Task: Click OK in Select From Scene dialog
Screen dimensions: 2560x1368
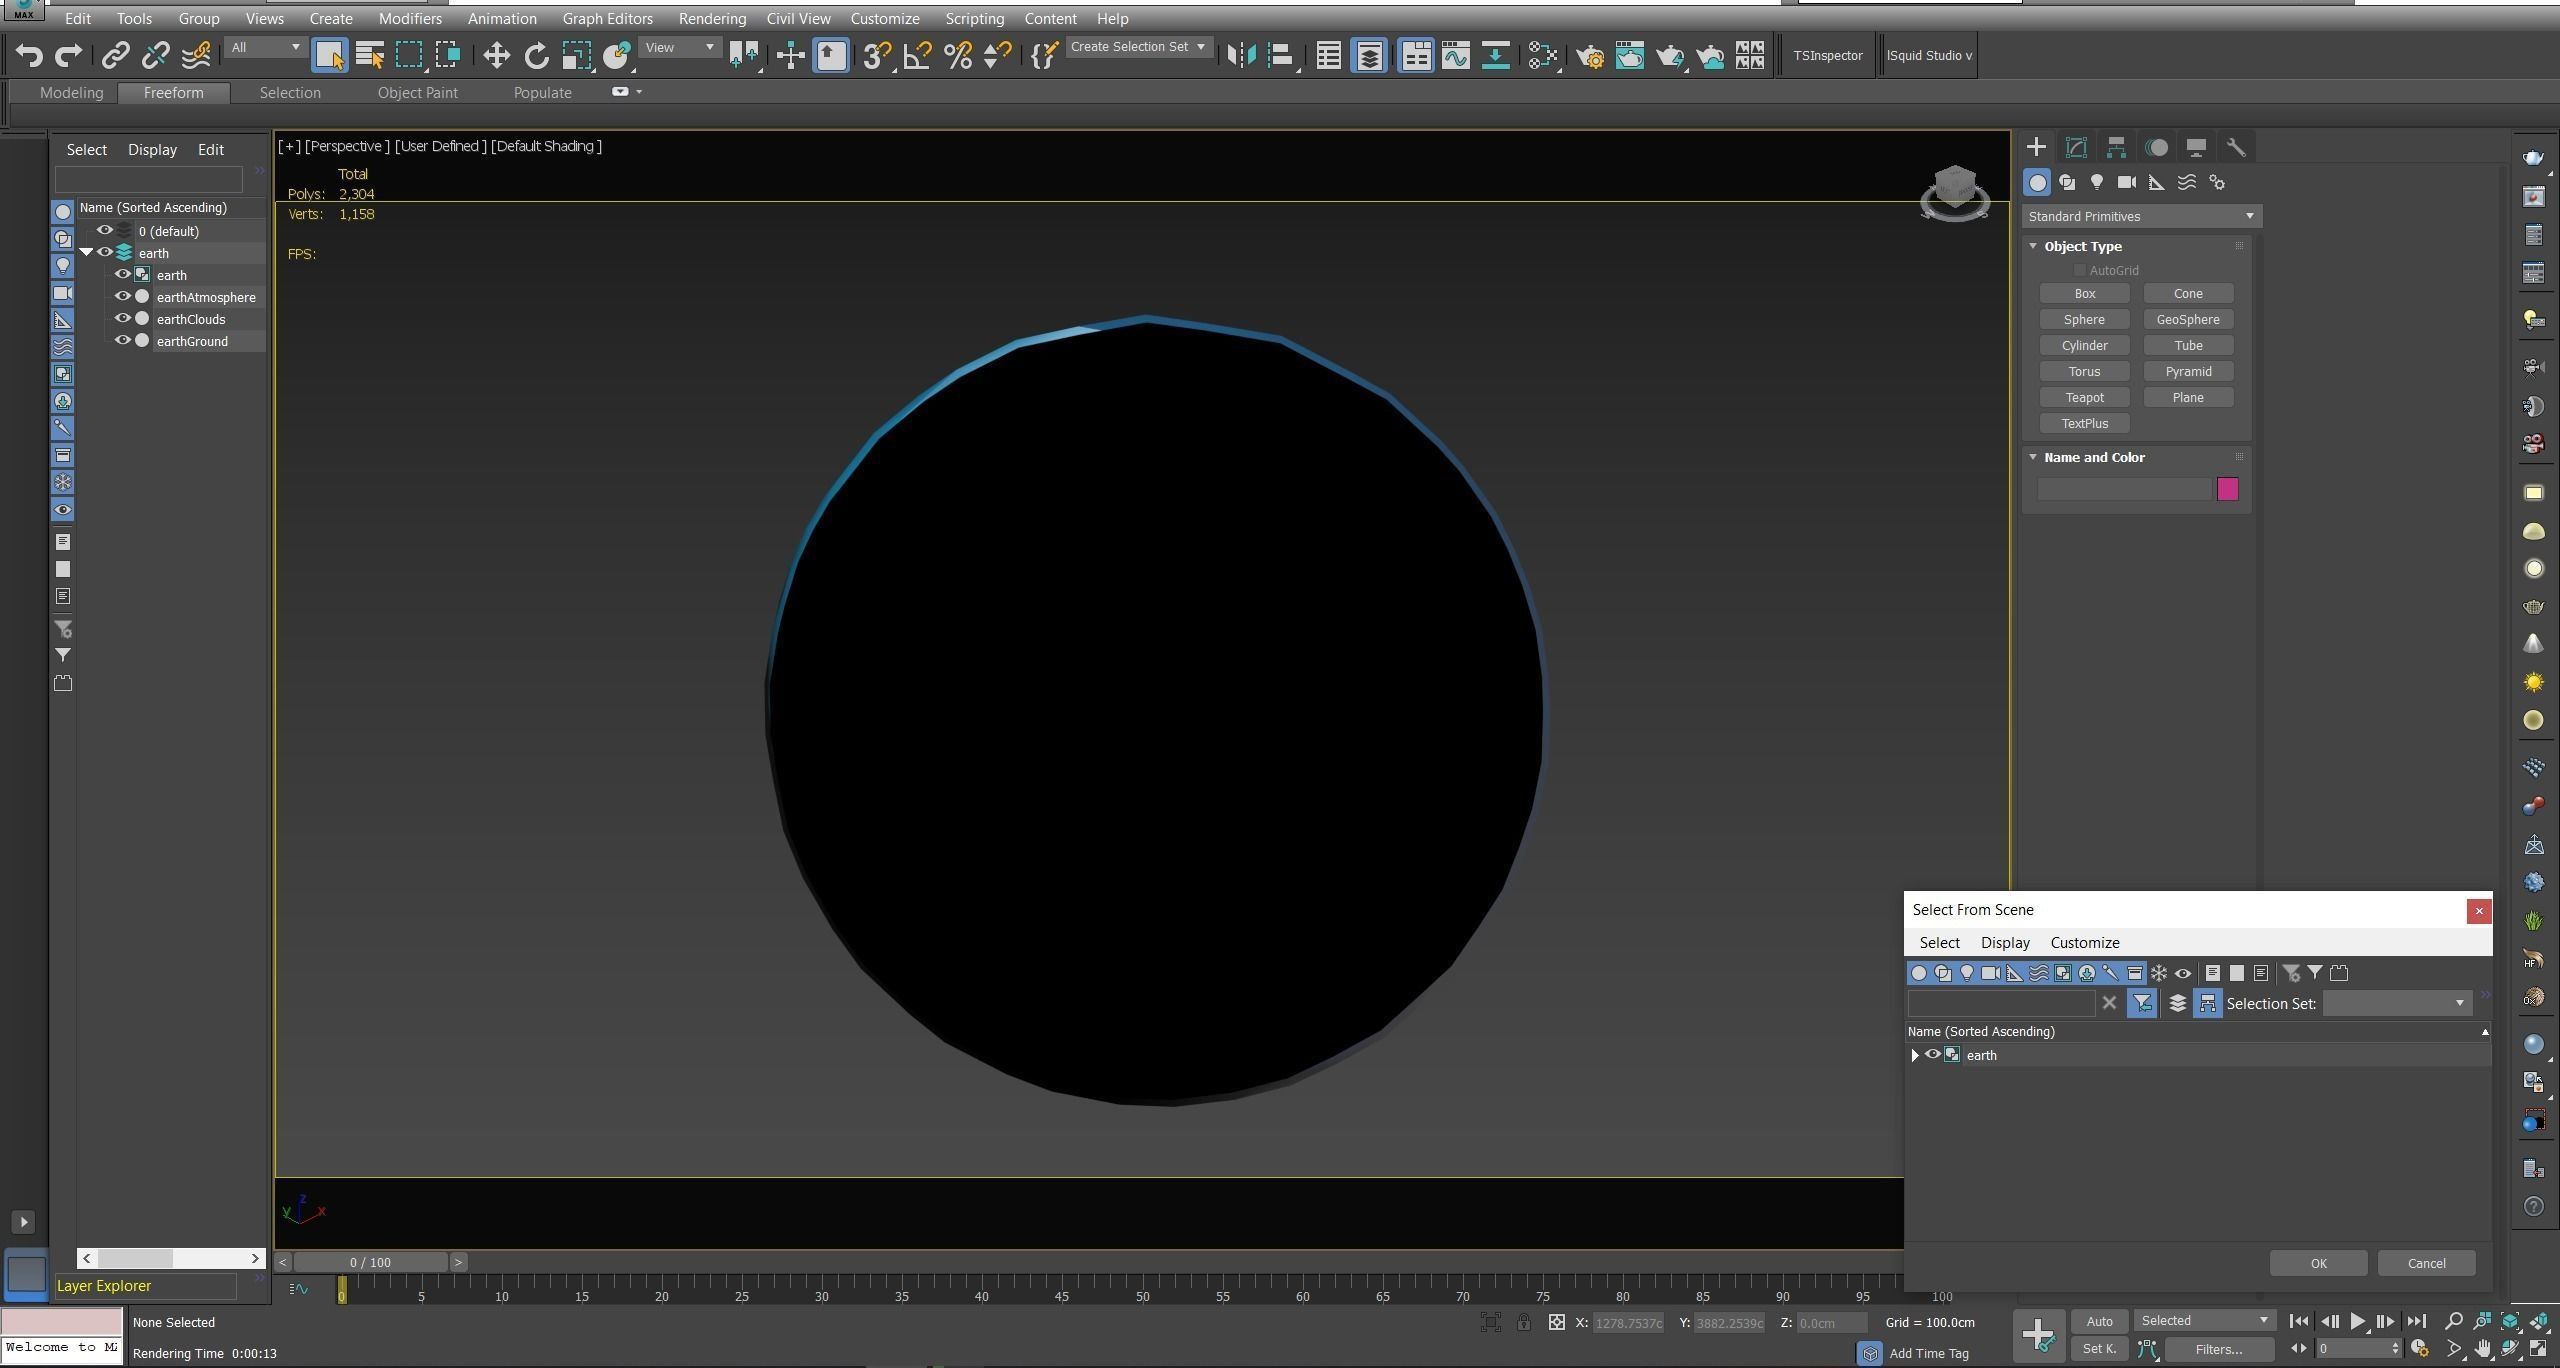Action: coord(2317,1263)
